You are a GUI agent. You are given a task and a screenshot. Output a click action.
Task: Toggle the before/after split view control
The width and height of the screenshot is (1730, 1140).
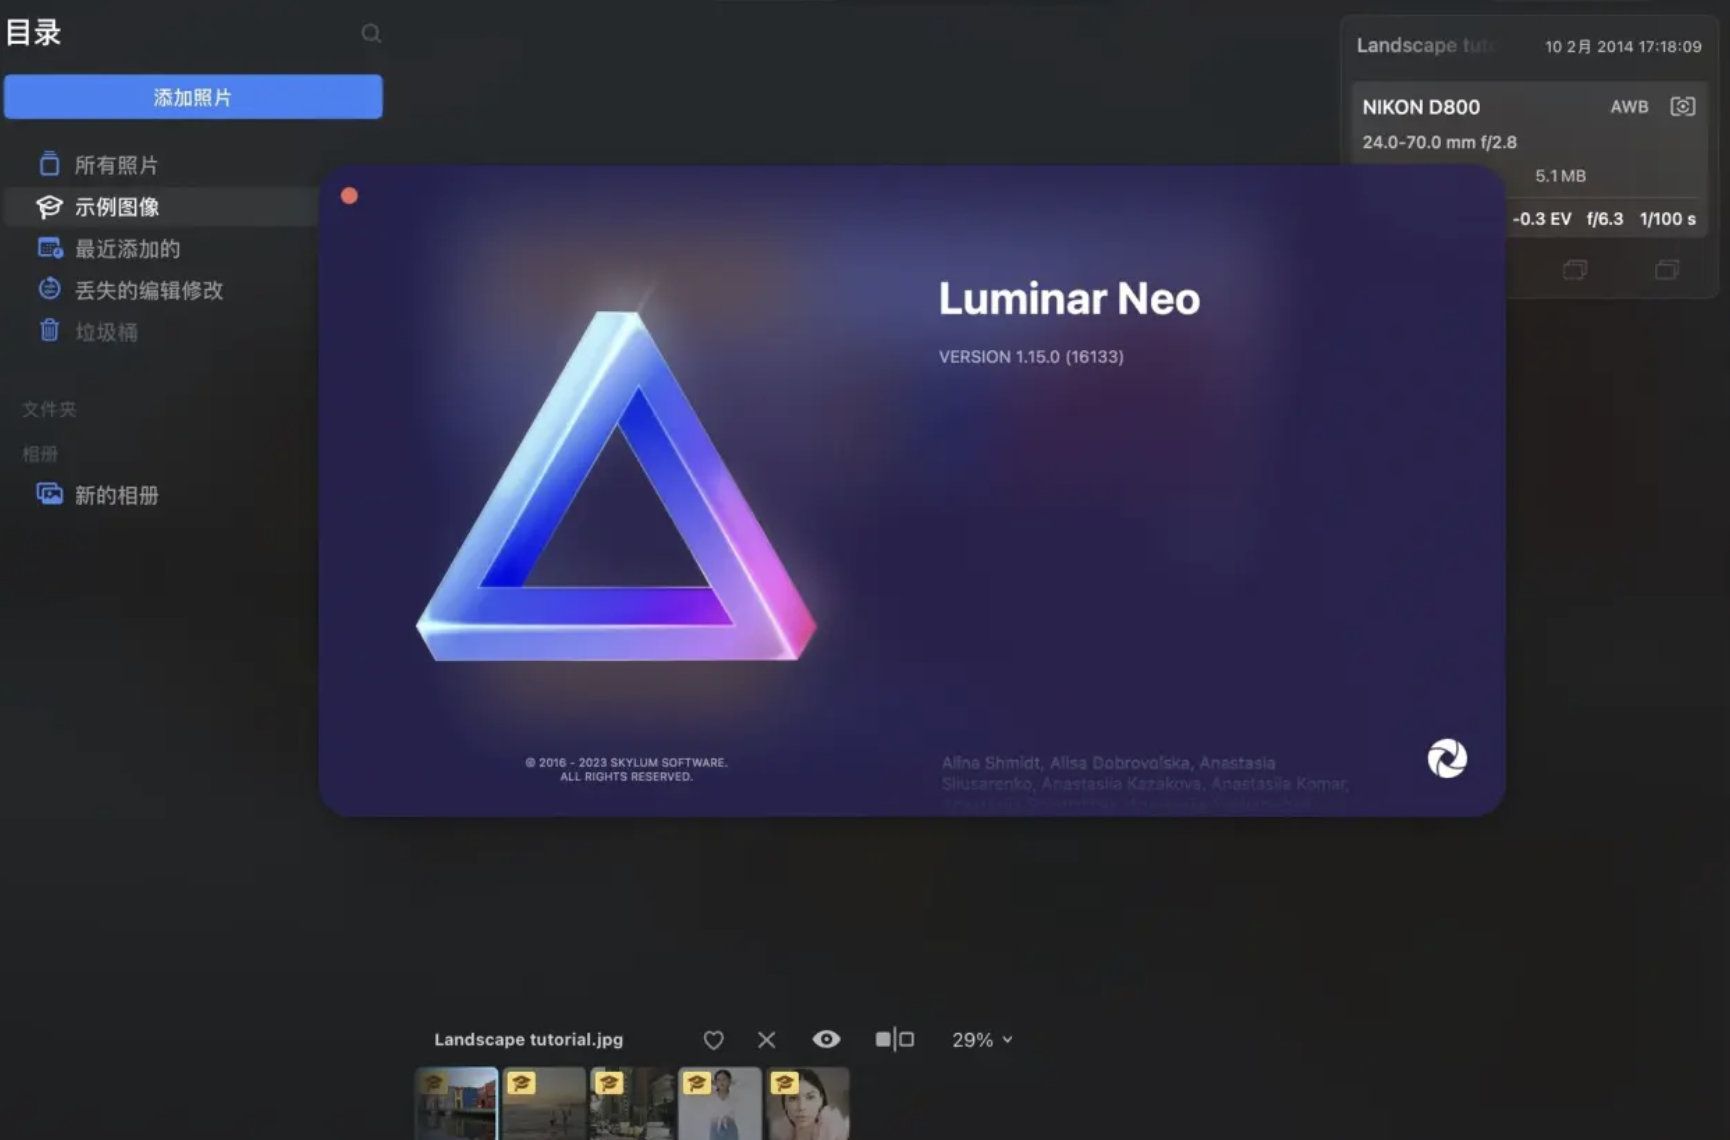point(895,1039)
